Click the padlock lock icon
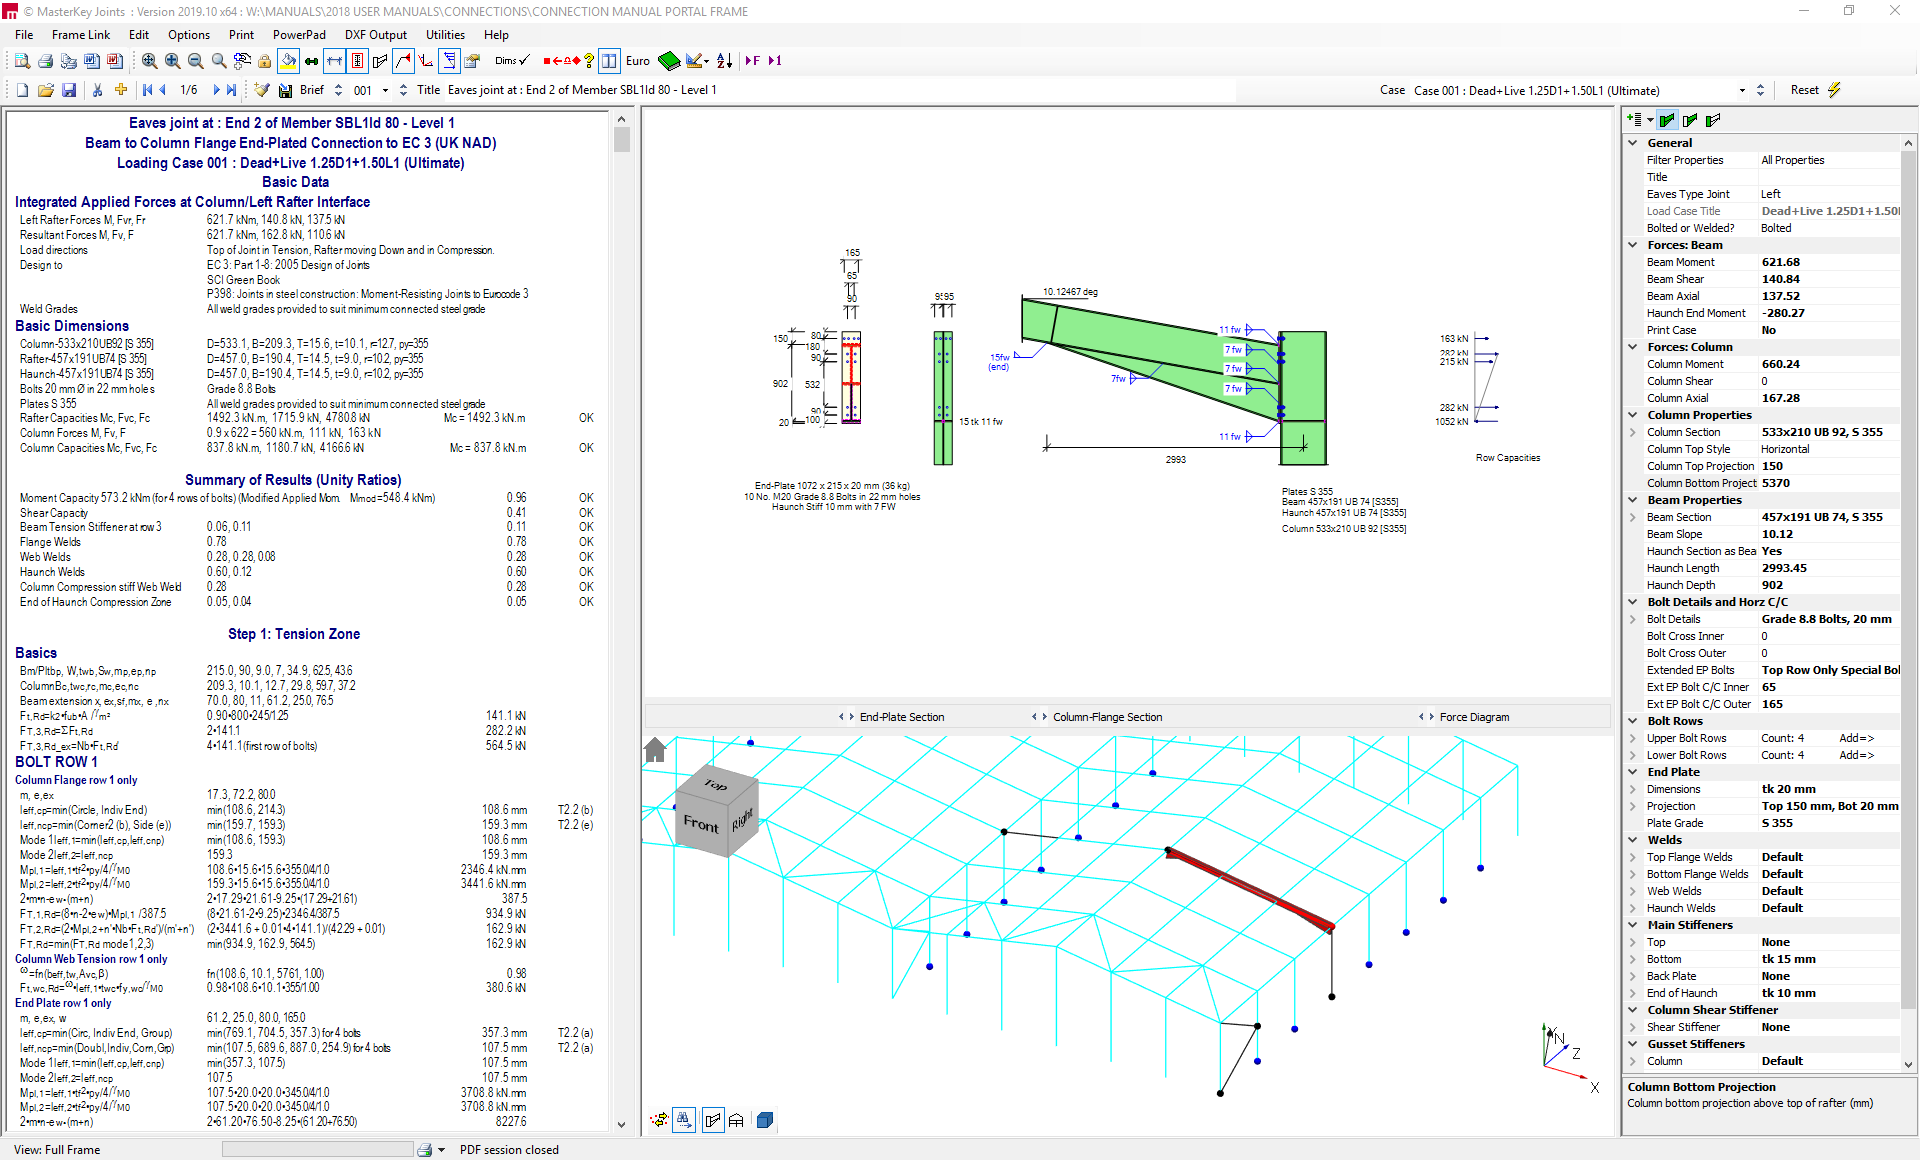 click(265, 61)
